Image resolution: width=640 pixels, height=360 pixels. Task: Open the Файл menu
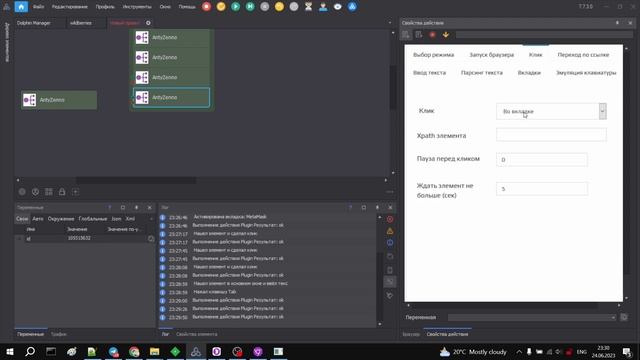click(38, 7)
